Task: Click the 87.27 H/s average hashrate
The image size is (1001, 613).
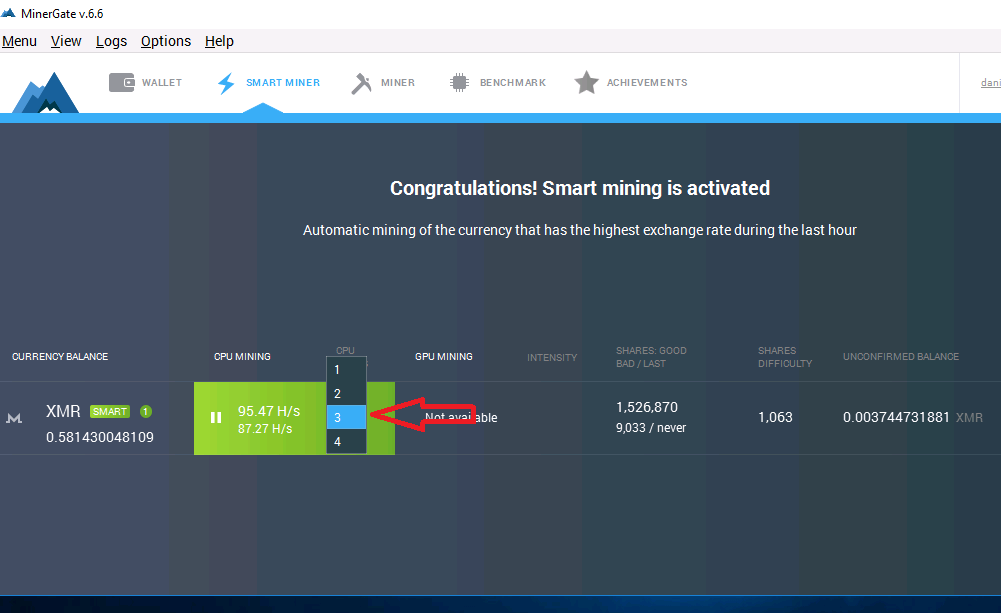Action: (265, 428)
